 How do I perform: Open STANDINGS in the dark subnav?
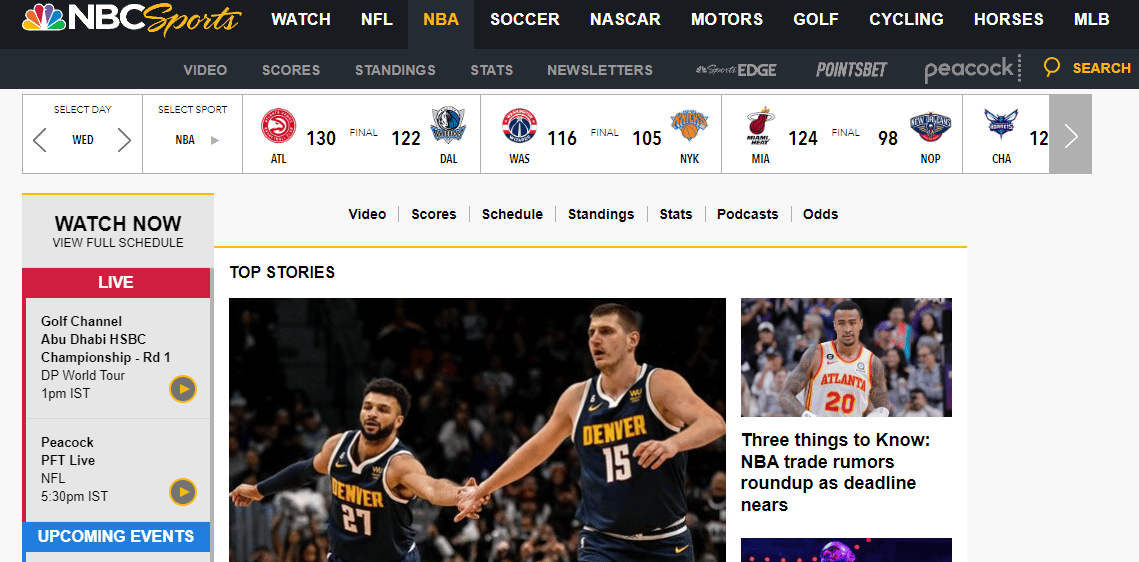click(395, 70)
